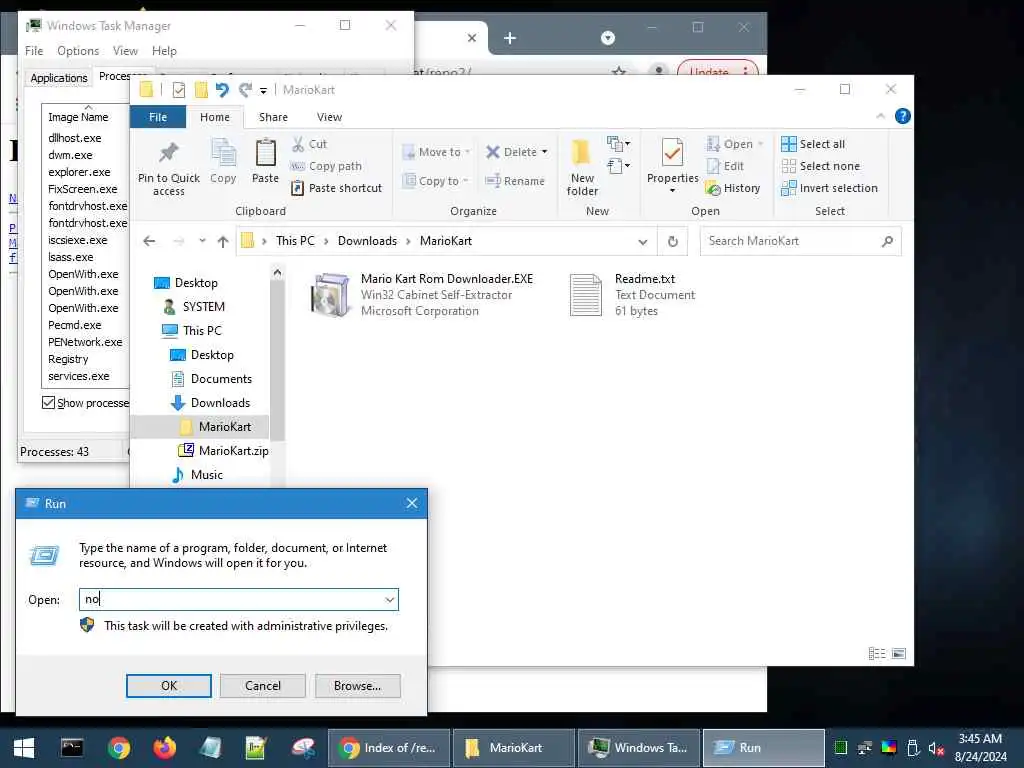Toggle Show processes from all users checkbox
The width and height of the screenshot is (1024, 768).
coord(48,402)
